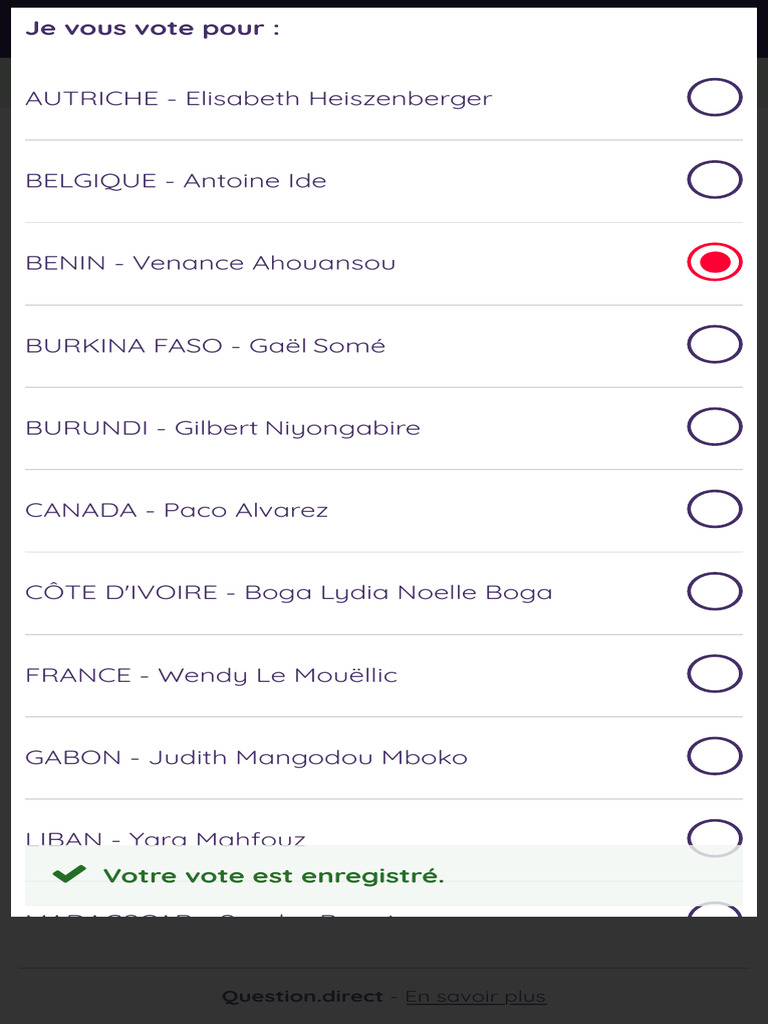
Task: Select the AUTRICHE radio button
Action: click(x=714, y=98)
